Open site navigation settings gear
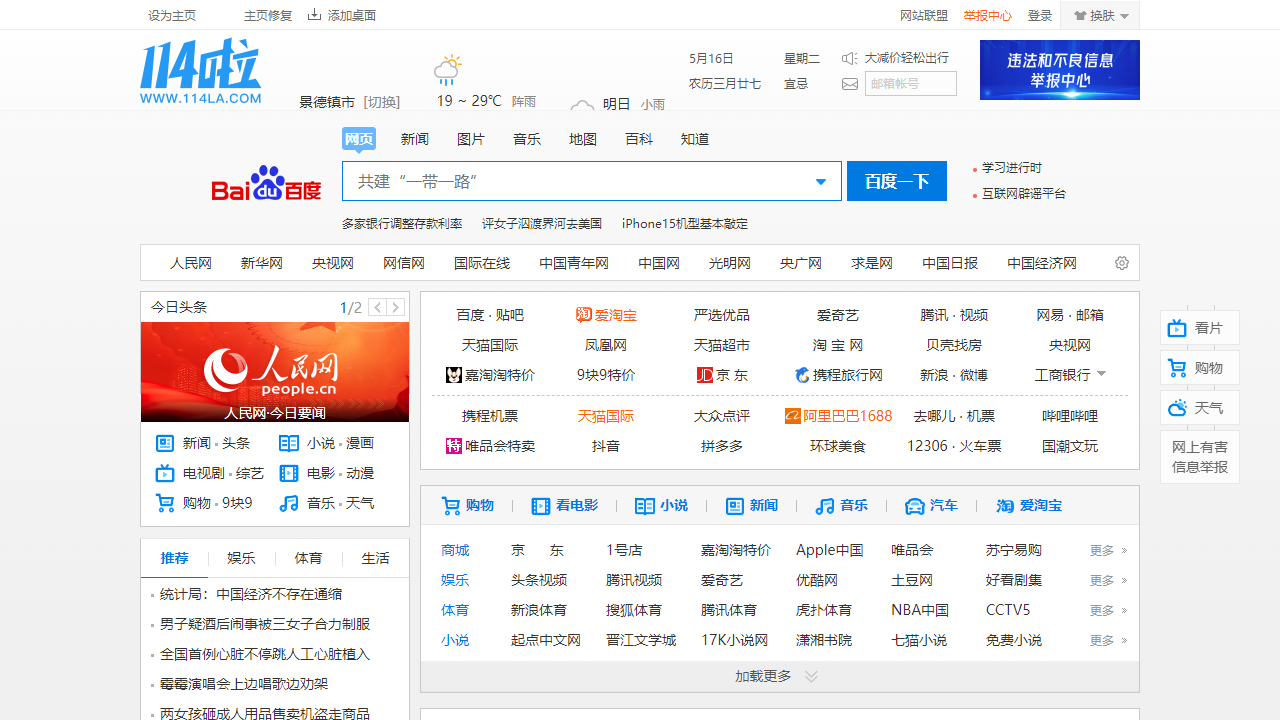Screen dimensions: 1280x720 [1122, 263]
